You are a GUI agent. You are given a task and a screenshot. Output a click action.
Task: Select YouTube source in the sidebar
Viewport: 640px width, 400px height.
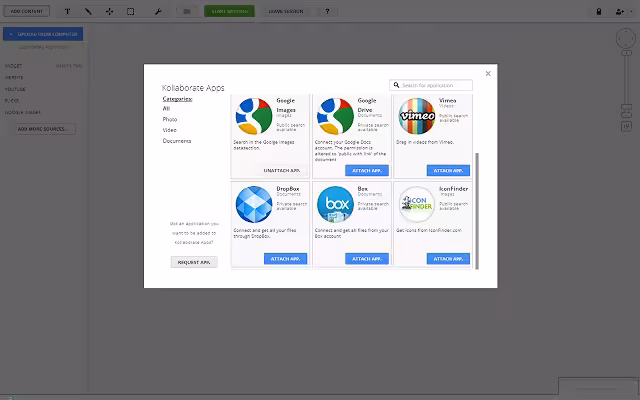coord(15,89)
